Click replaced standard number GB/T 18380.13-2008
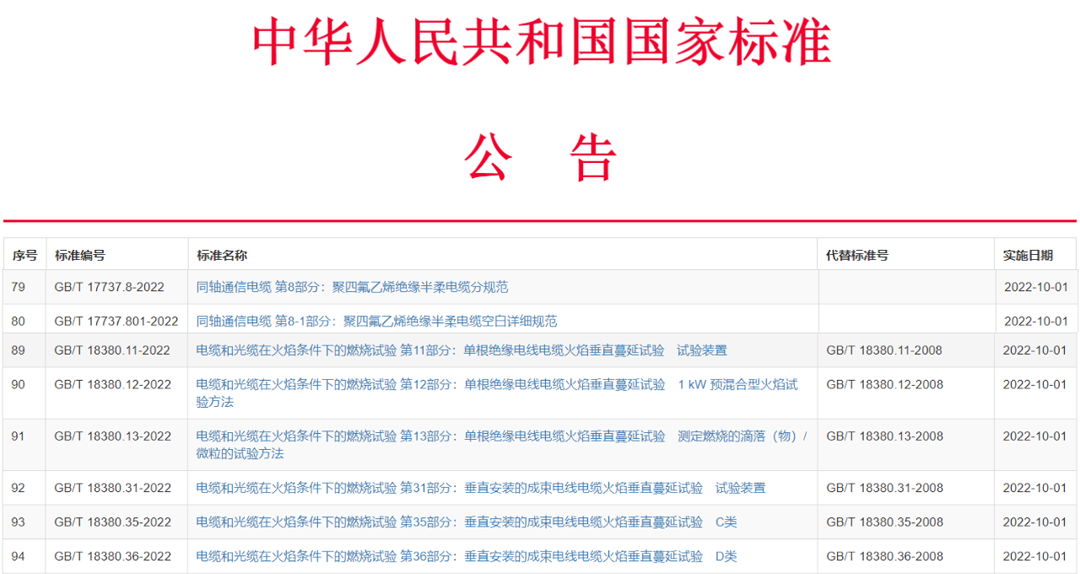The image size is (1080, 574). [884, 436]
